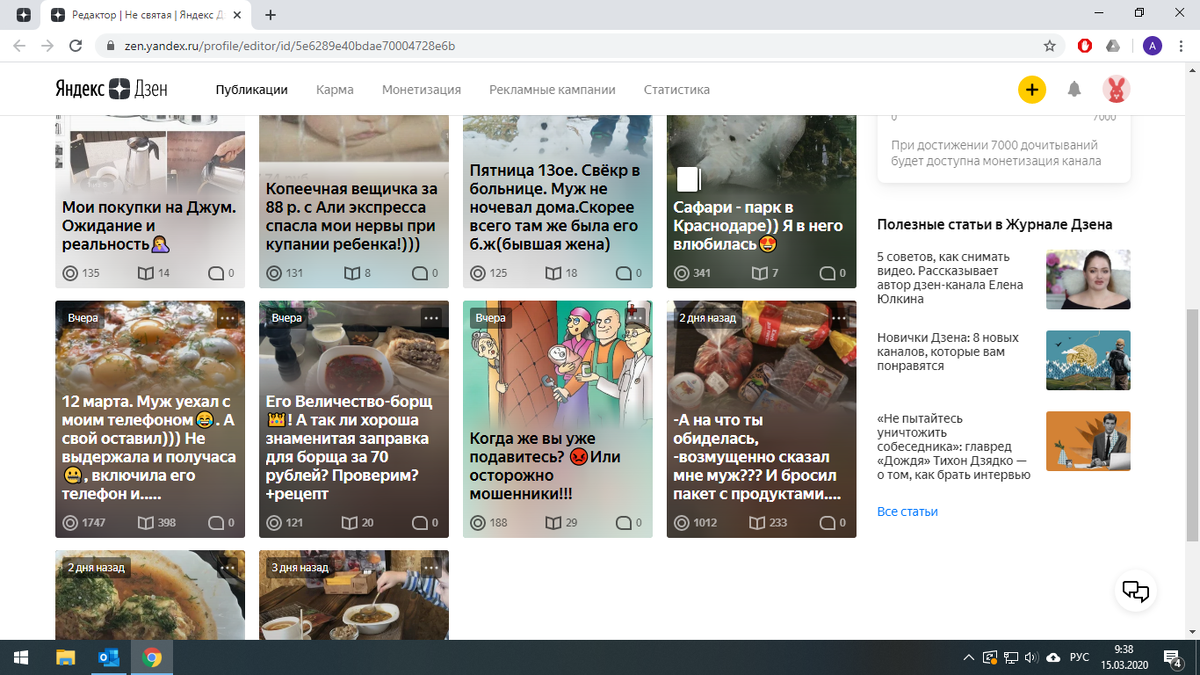Click reads book icon showing 18

(x=553, y=273)
